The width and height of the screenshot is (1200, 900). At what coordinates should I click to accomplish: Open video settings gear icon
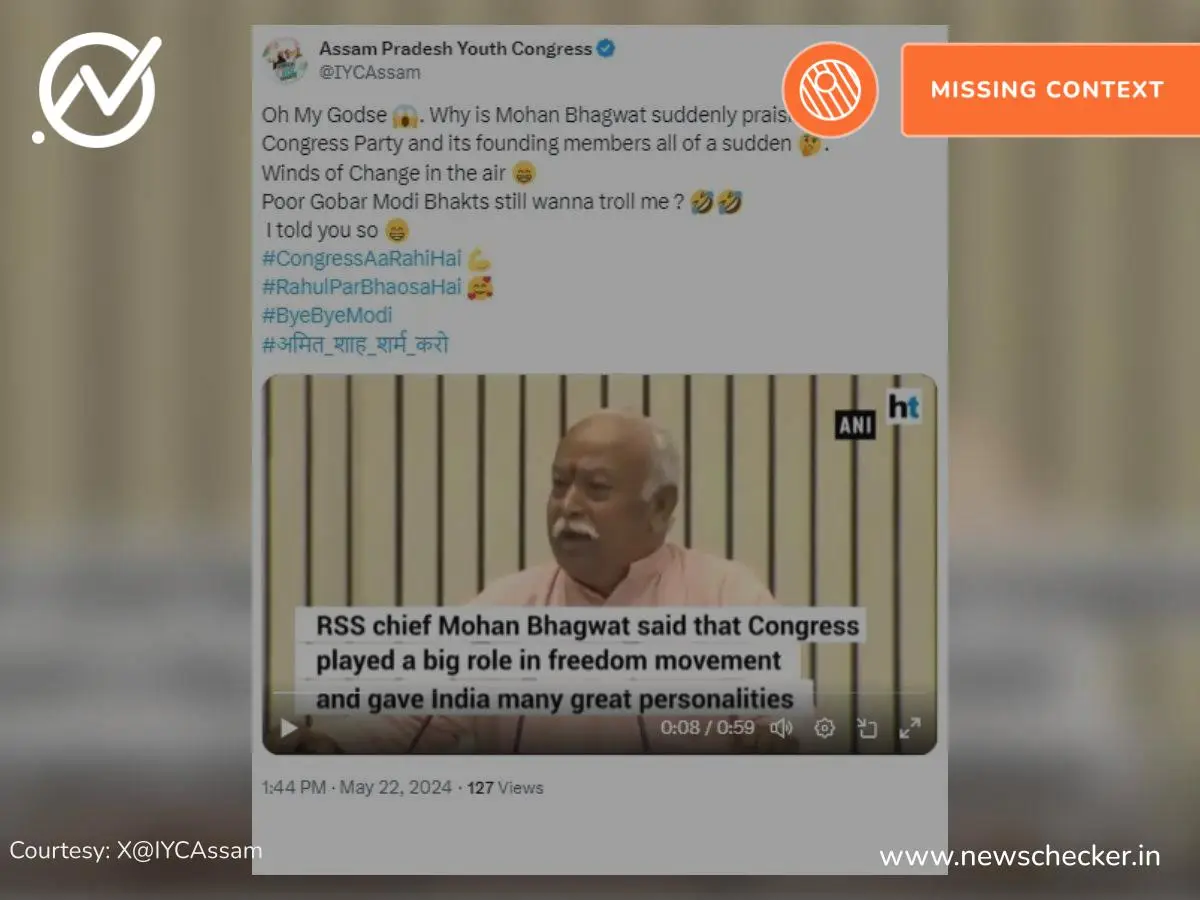[824, 727]
